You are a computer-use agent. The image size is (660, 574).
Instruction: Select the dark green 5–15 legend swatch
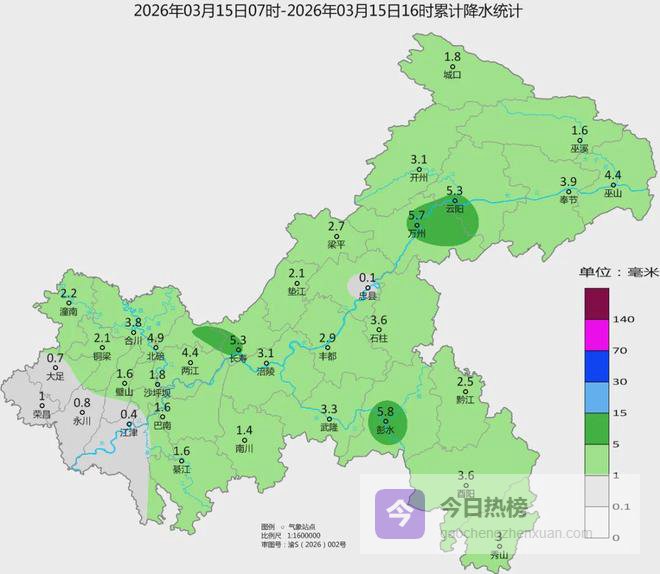click(597, 428)
